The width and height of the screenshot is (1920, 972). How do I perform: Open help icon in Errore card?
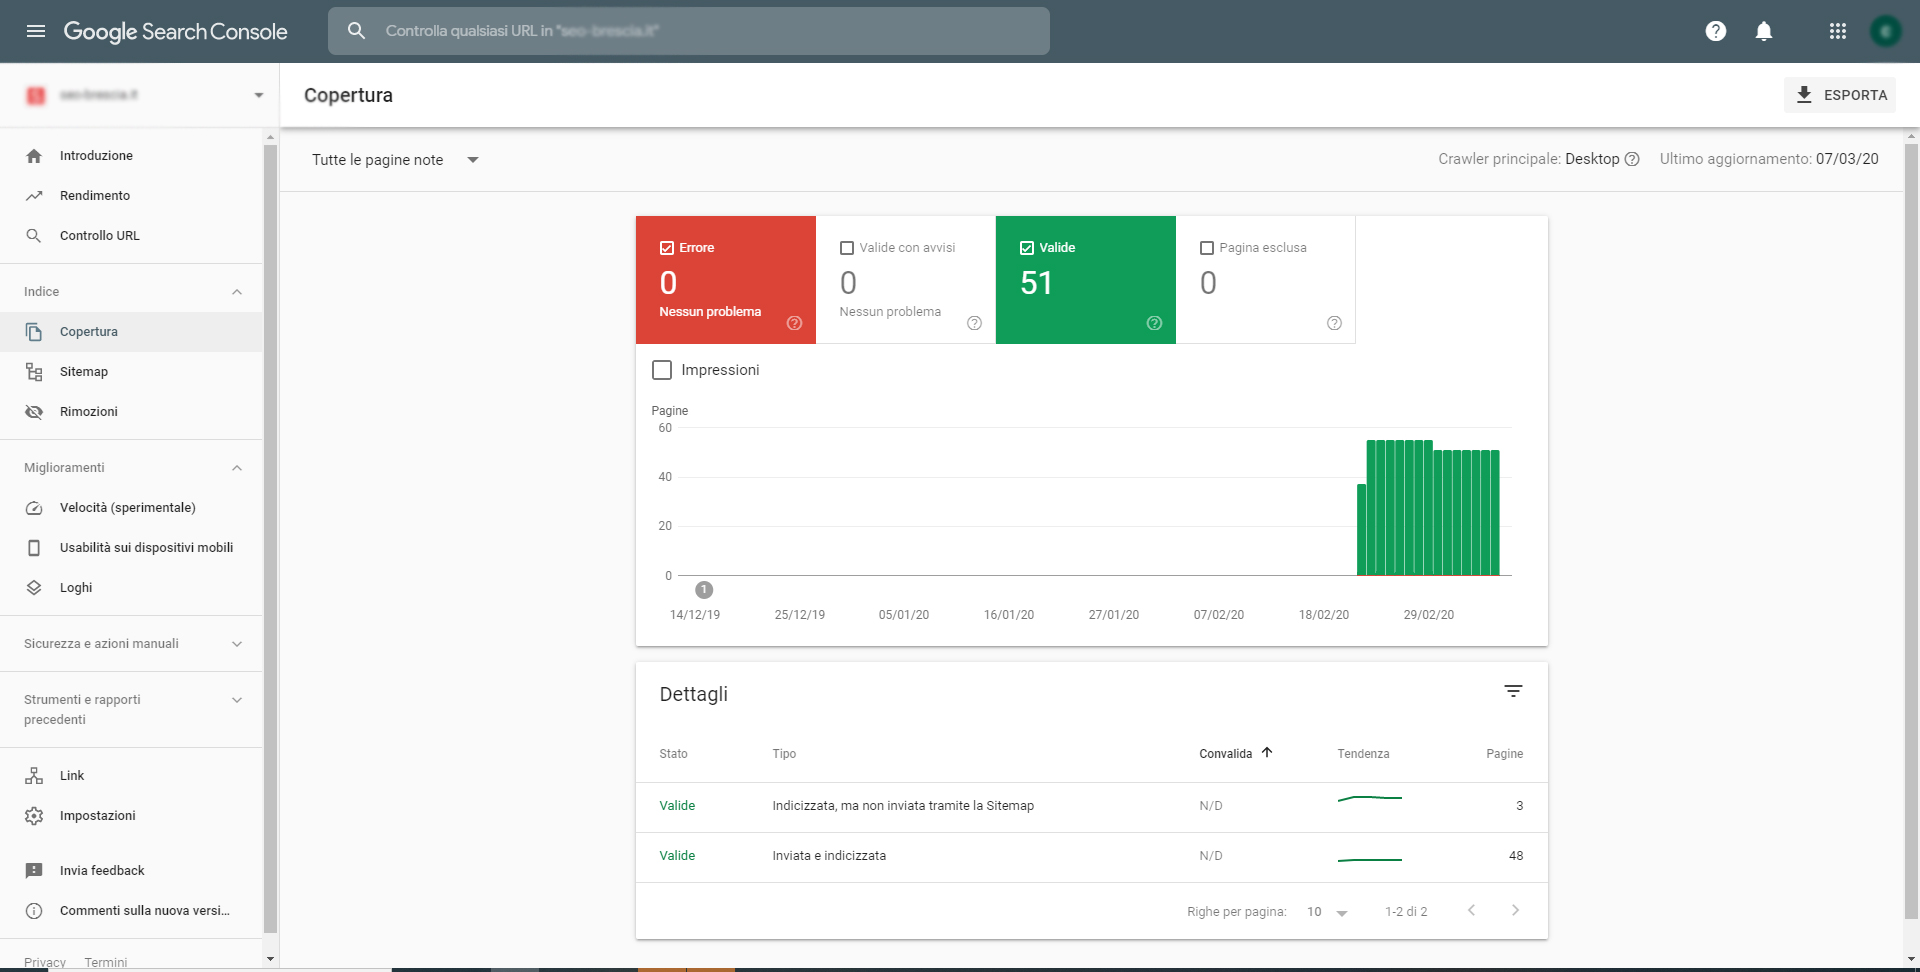point(795,323)
